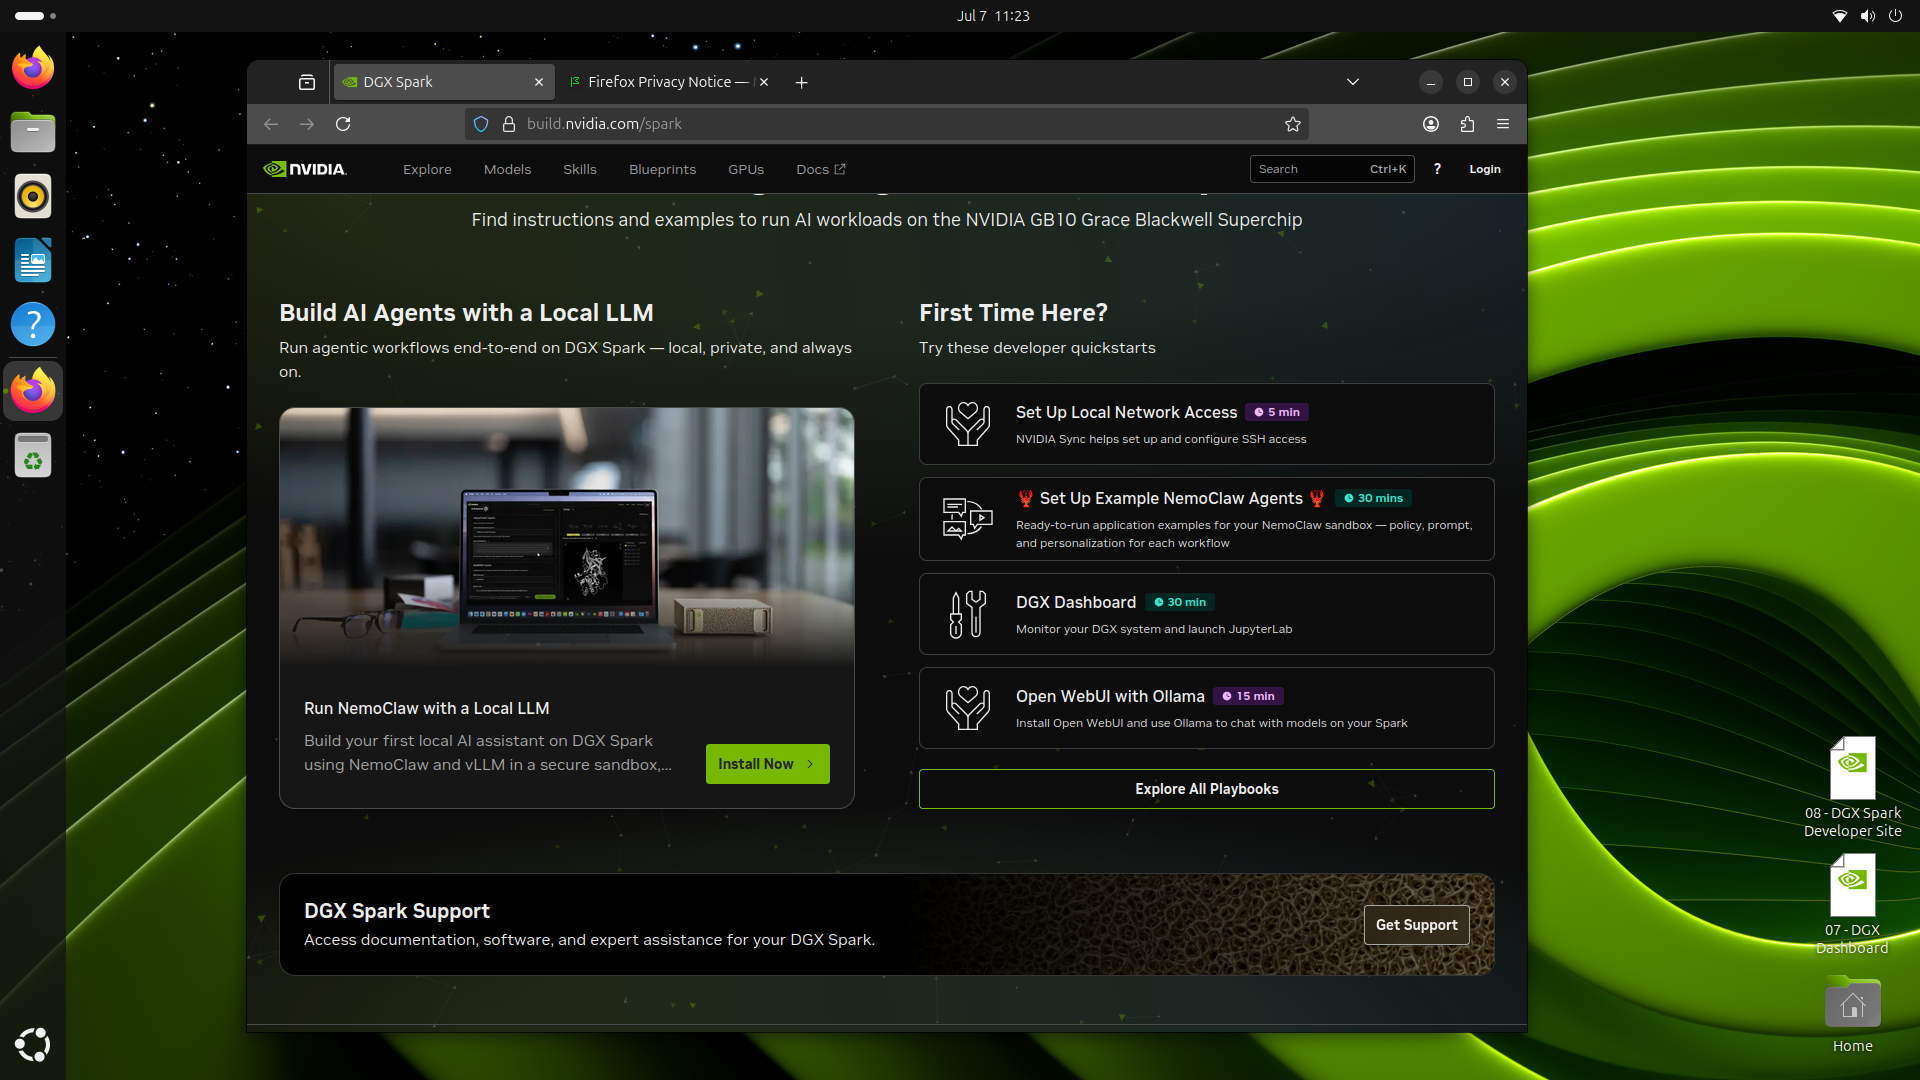The image size is (1920, 1080).
Task: Open the Trash from the dock
Action: (x=33, y=456)
